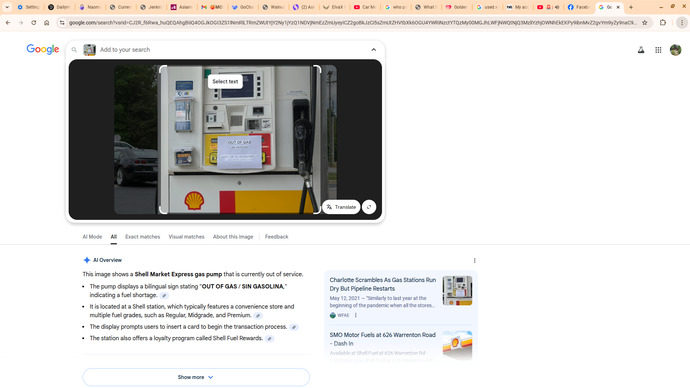Click the Charlotte article gas pump thumbnail
This screenshot has height=388, width=690.
click(457, 291)
